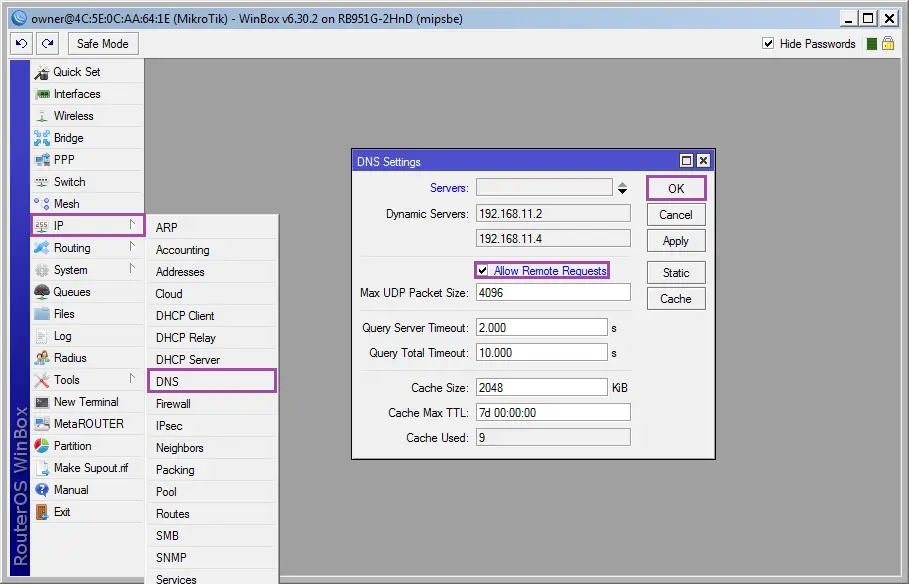Image resolution: width=909 pixels, height=584 pixels.
Task: Click the Wireless antenna icon
Action: pos(42,116)
